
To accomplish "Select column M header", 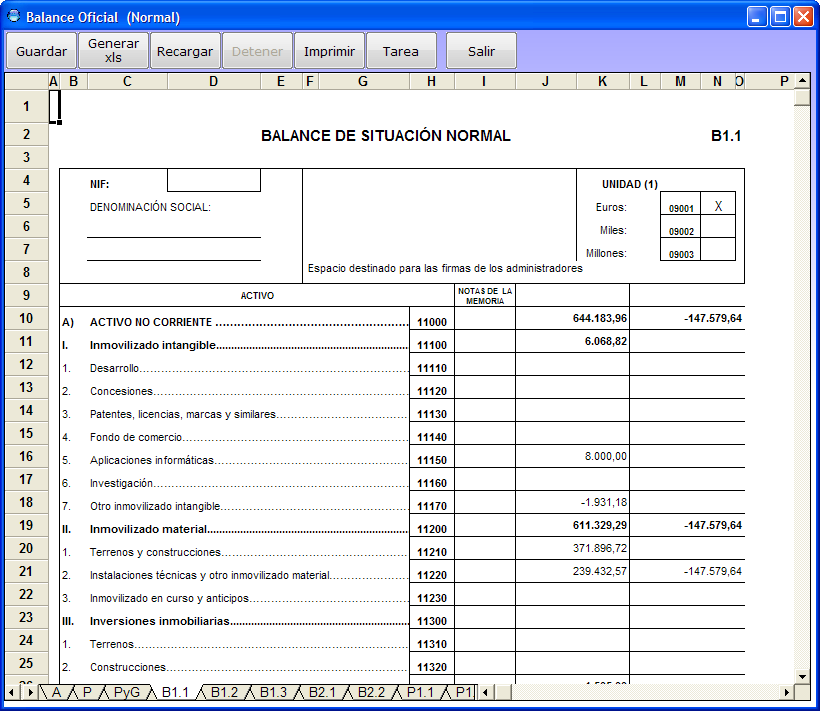I will (x=680, y=81).
